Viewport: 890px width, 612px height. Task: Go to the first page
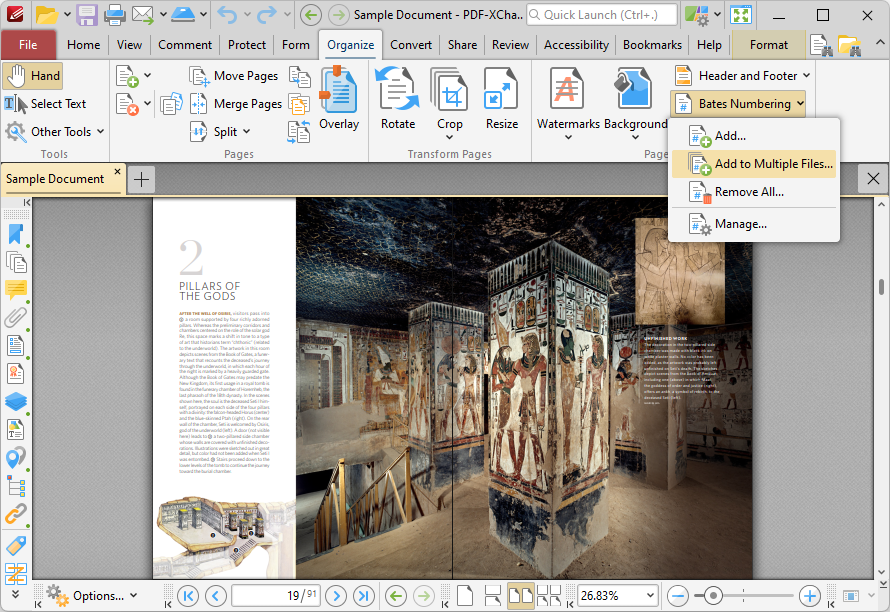(x=188, y=596)
